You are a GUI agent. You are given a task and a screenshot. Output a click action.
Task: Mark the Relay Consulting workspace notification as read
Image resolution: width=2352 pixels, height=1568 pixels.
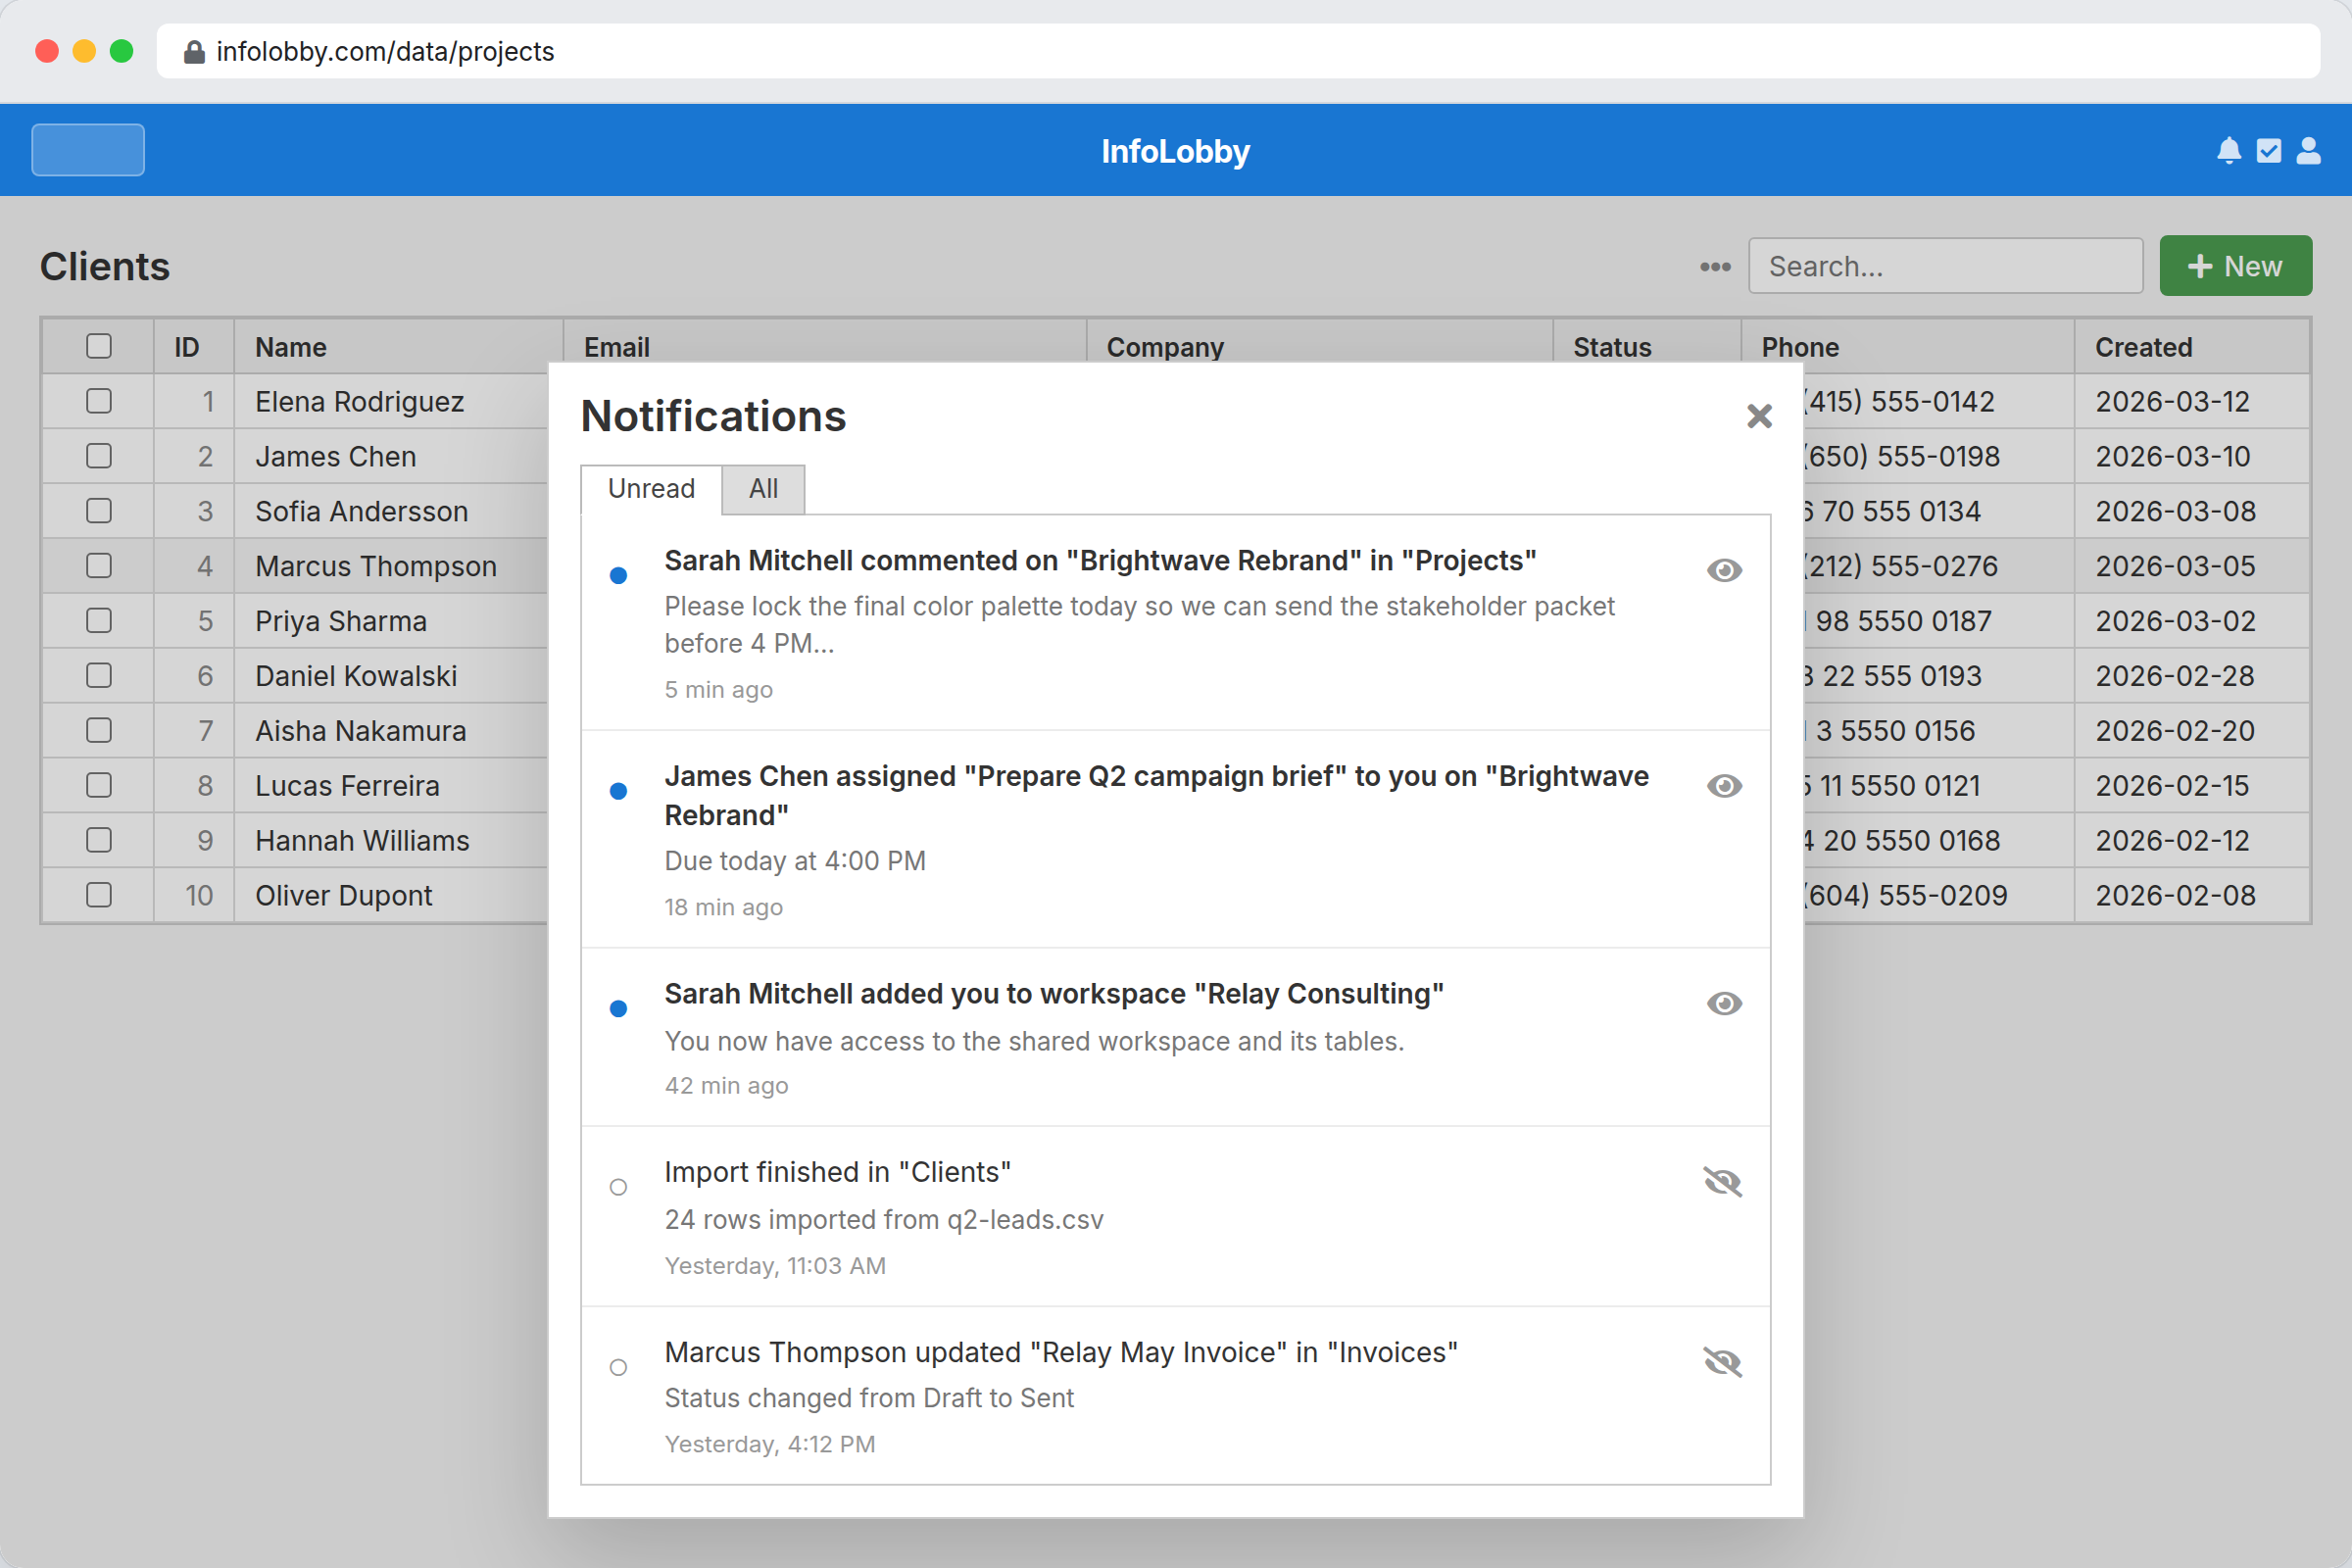pyautogui.click(x=1725, y=1003)
